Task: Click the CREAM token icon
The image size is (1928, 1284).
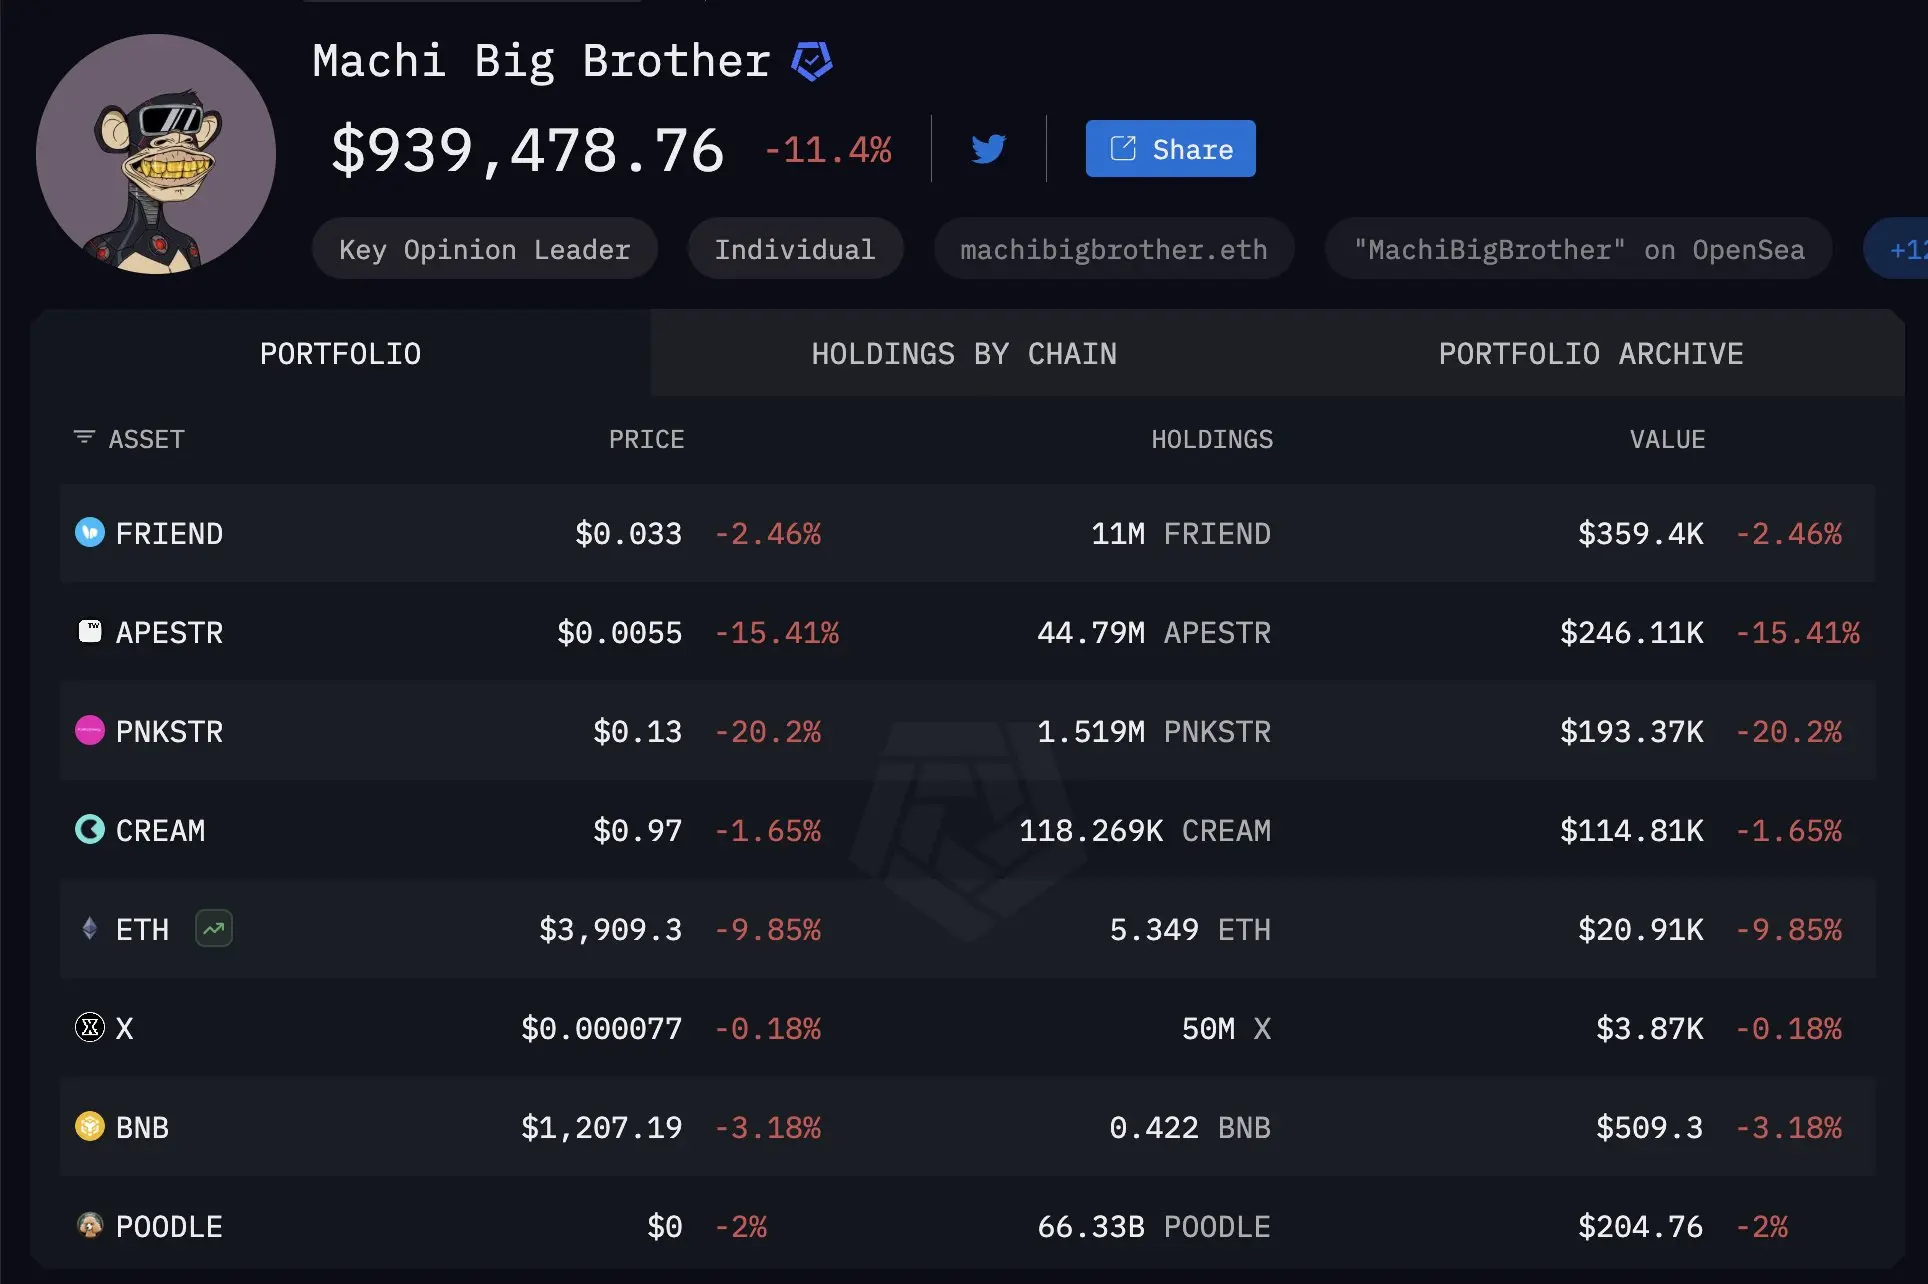Action: click(x=90, y=829)
